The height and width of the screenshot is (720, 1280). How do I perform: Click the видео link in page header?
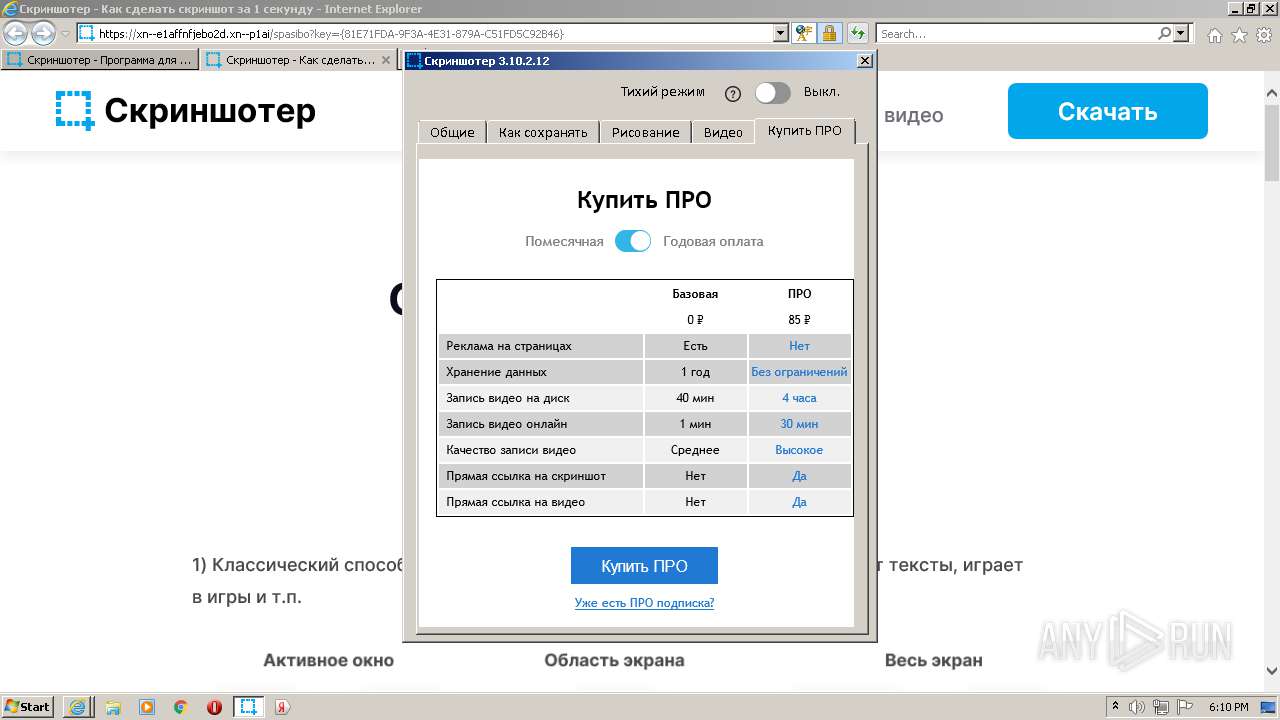pos(914,115)
